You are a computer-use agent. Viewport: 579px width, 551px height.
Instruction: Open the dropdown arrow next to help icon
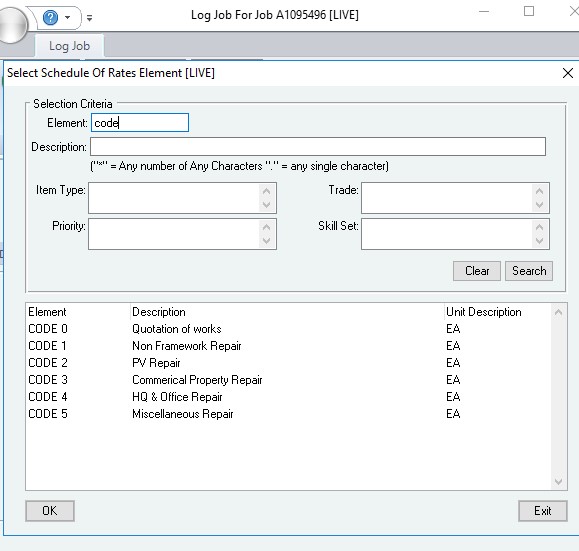pyautogui.click(x=68, y=17)
